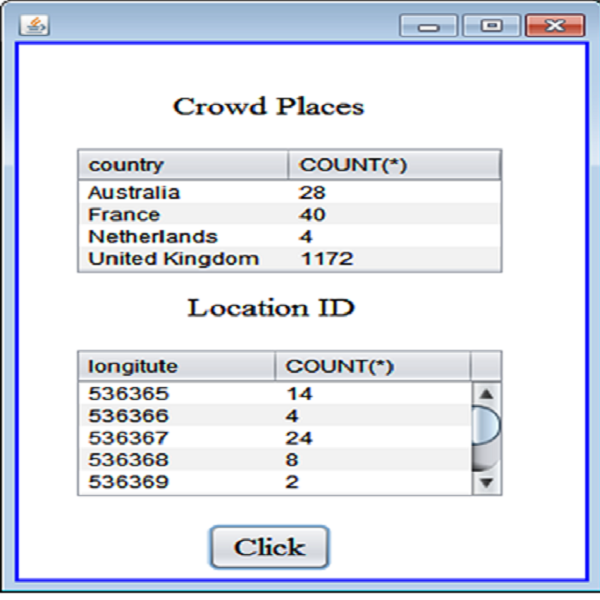Click the Location table scrollbar thumb
The width and height of the screenshot is (600, 600).
[x=486, y=426]
